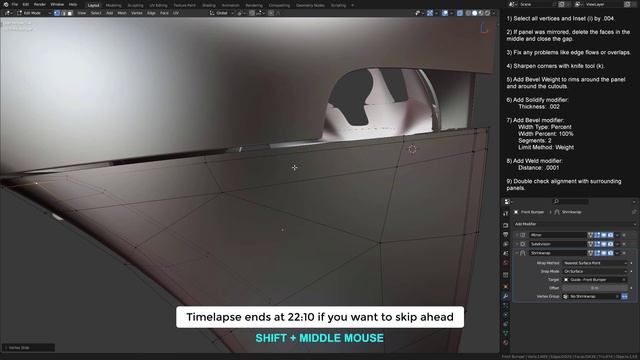
Task: Switch to the Compositing workspace tab
Action: [x=279, y=5]
